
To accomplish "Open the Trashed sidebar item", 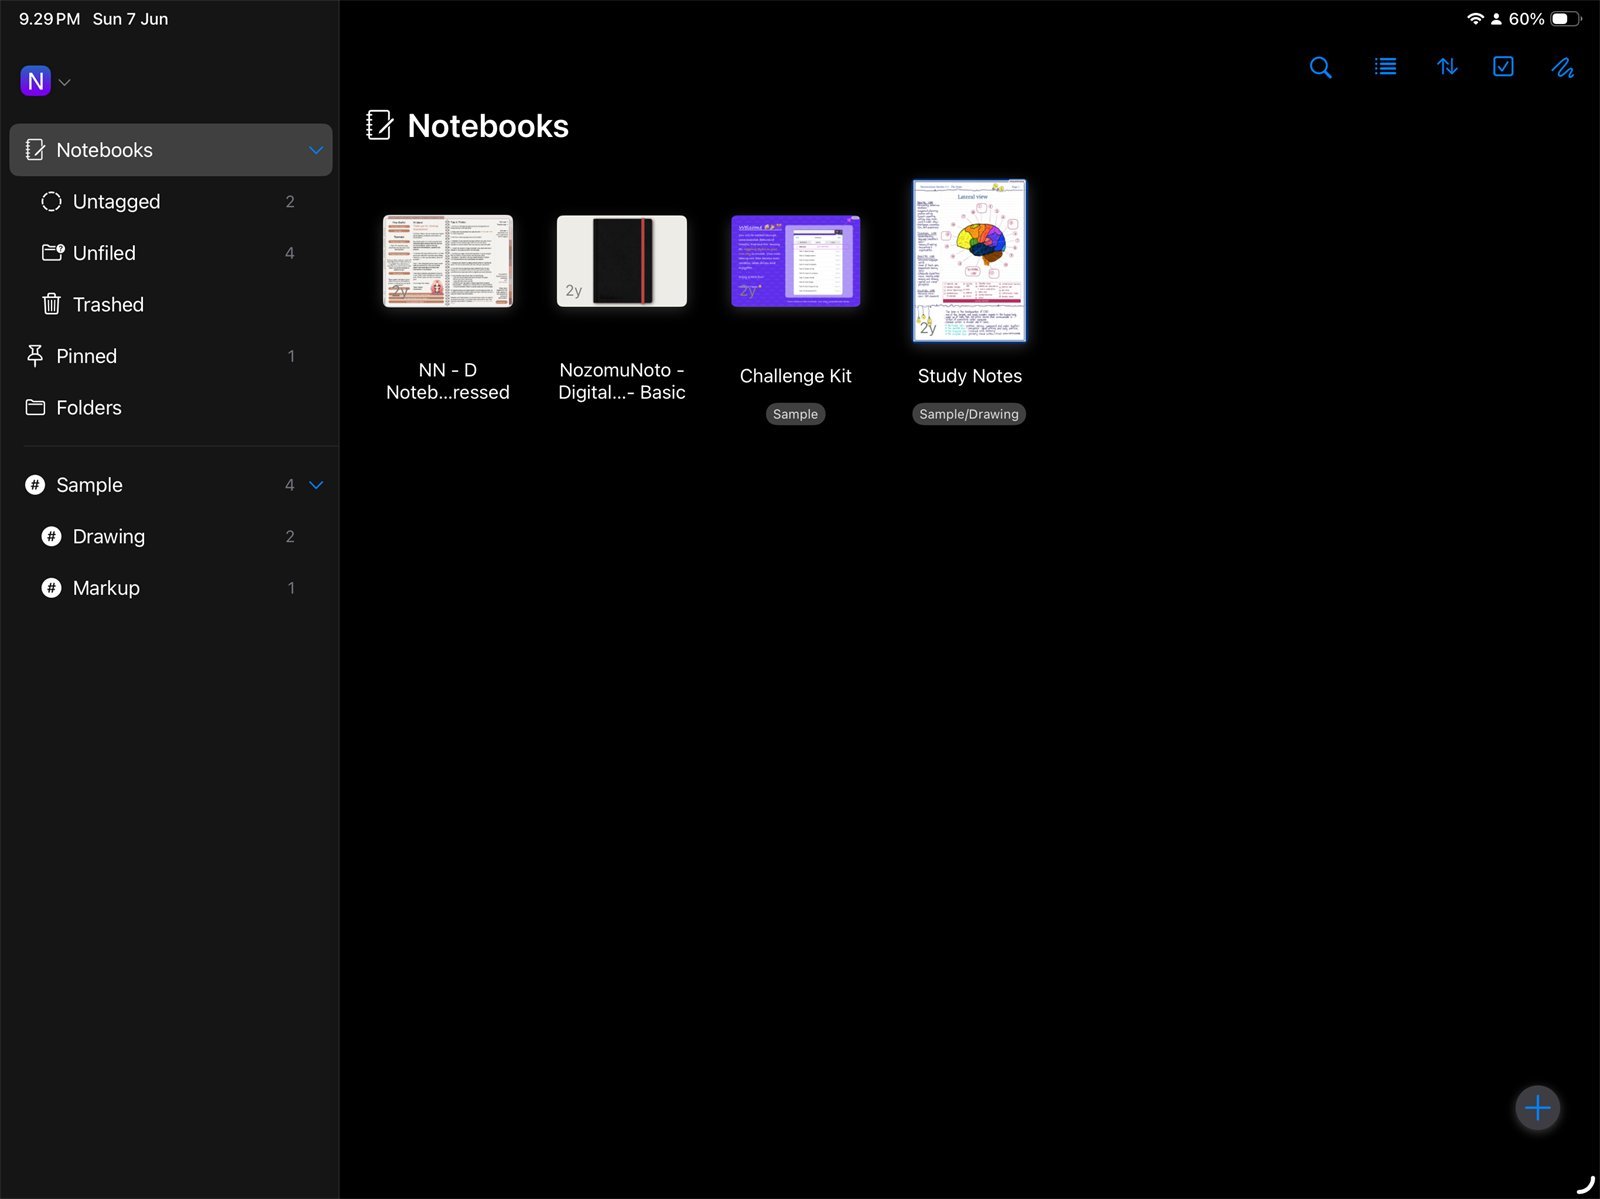I will pos(171,304).
